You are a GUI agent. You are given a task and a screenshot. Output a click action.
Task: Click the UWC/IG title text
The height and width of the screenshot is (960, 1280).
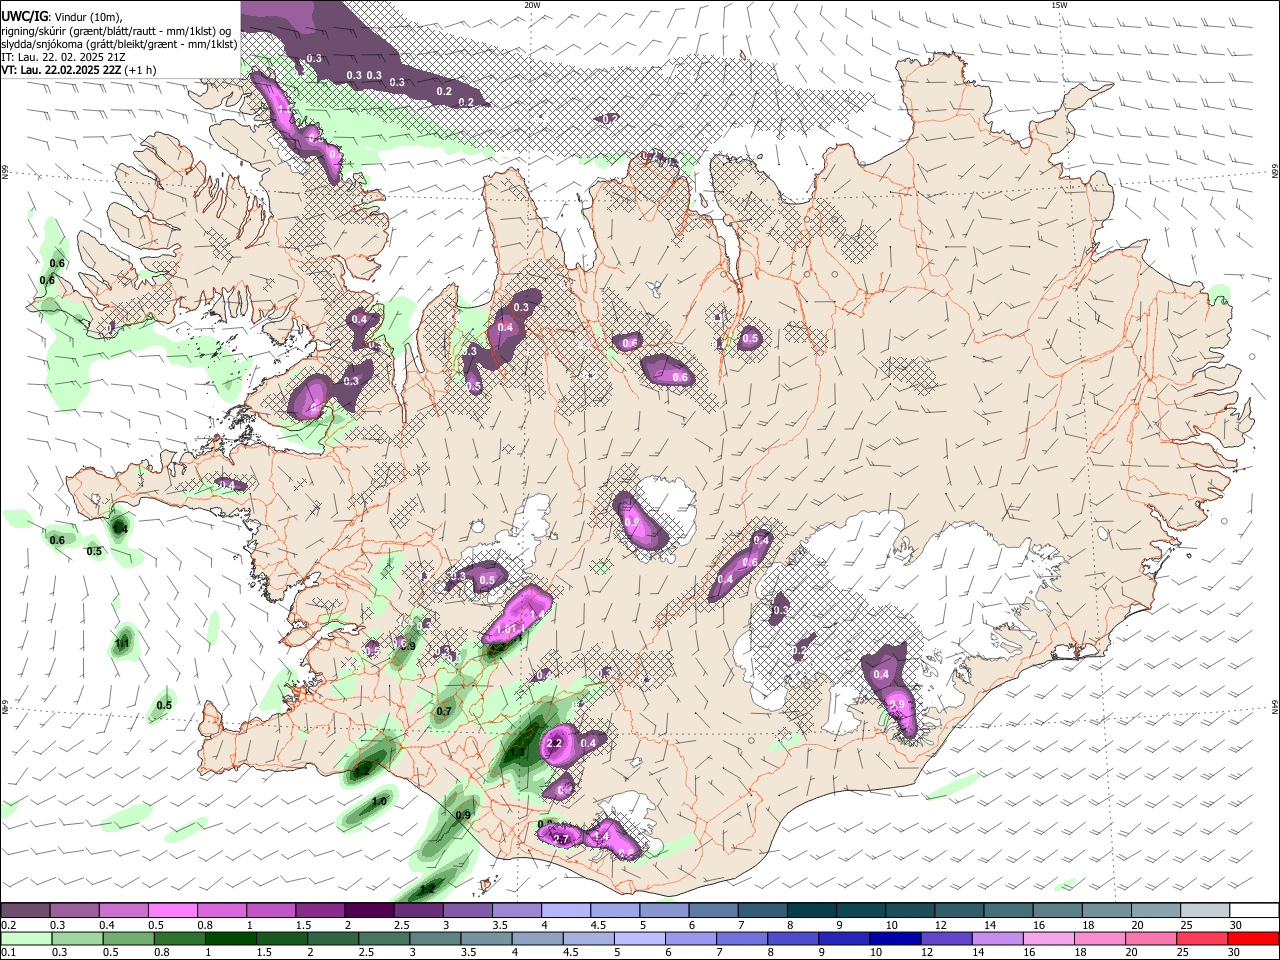tap(24, 17)
